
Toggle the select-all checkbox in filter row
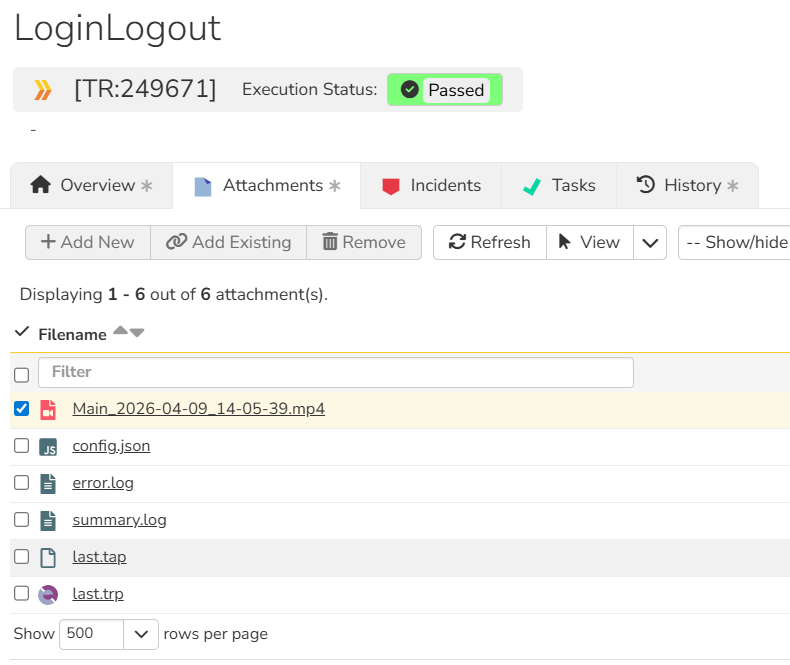point(21,374)
